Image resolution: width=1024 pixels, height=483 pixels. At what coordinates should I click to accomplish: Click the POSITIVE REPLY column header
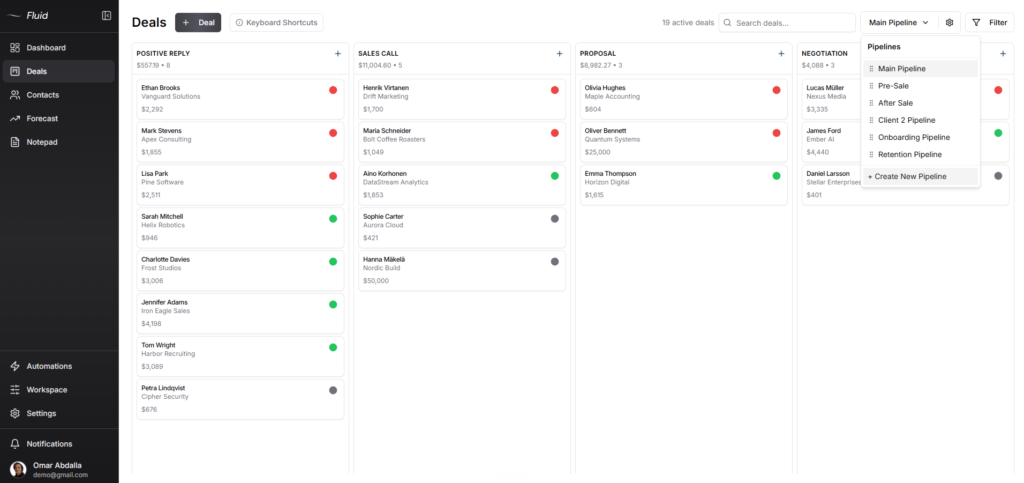tap(163, 54)
